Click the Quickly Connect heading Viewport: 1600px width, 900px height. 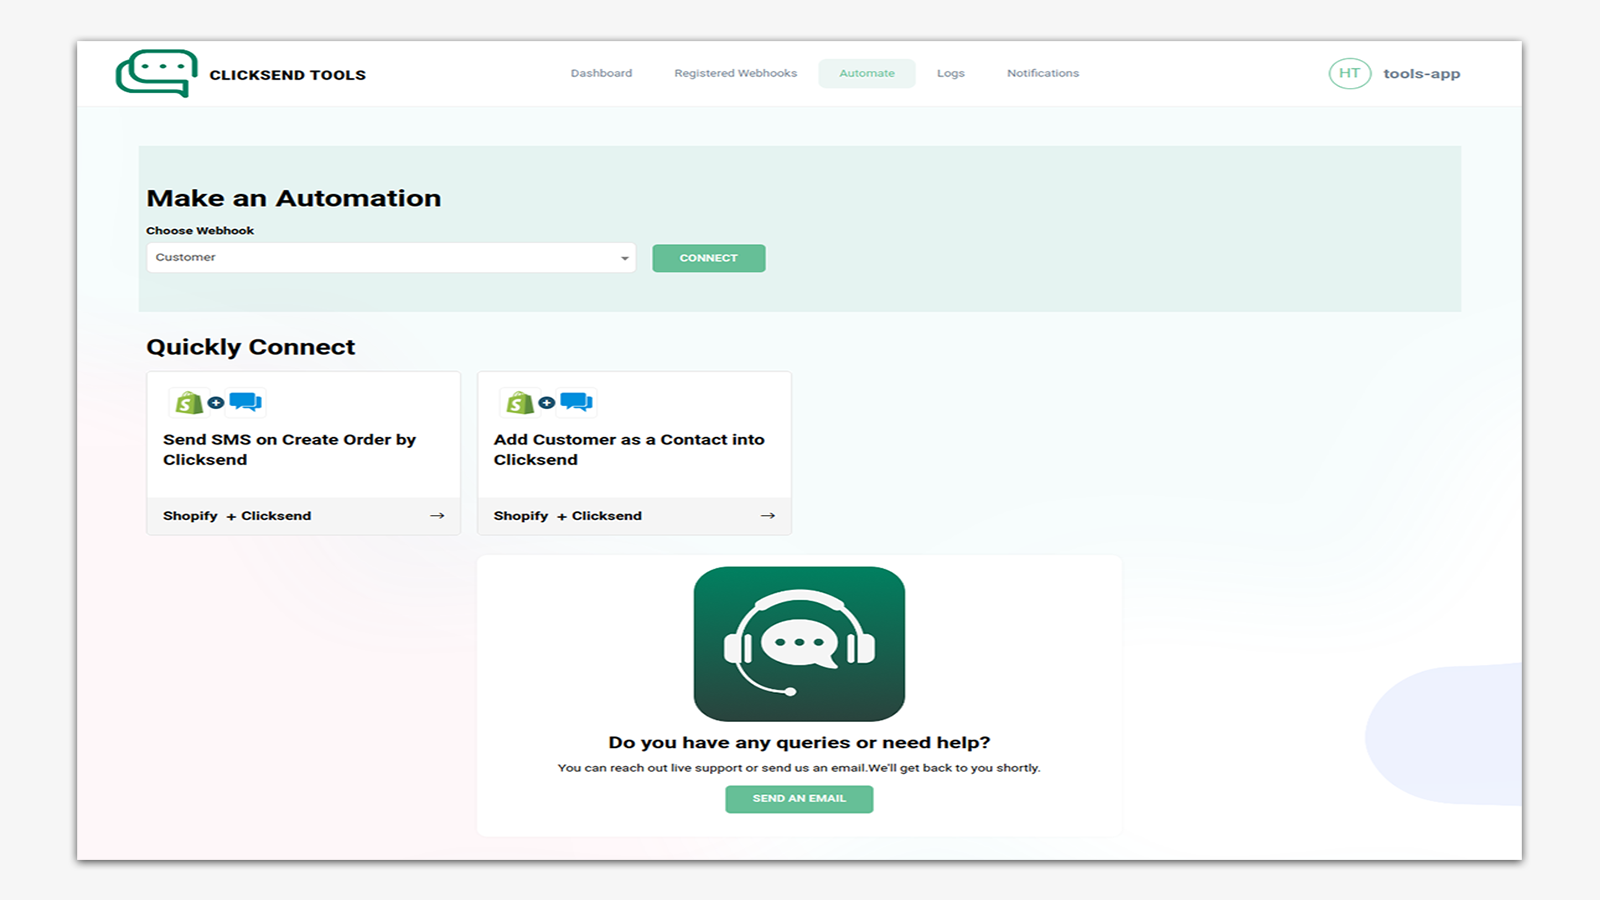pyautogui.click(x=251, y=347)
